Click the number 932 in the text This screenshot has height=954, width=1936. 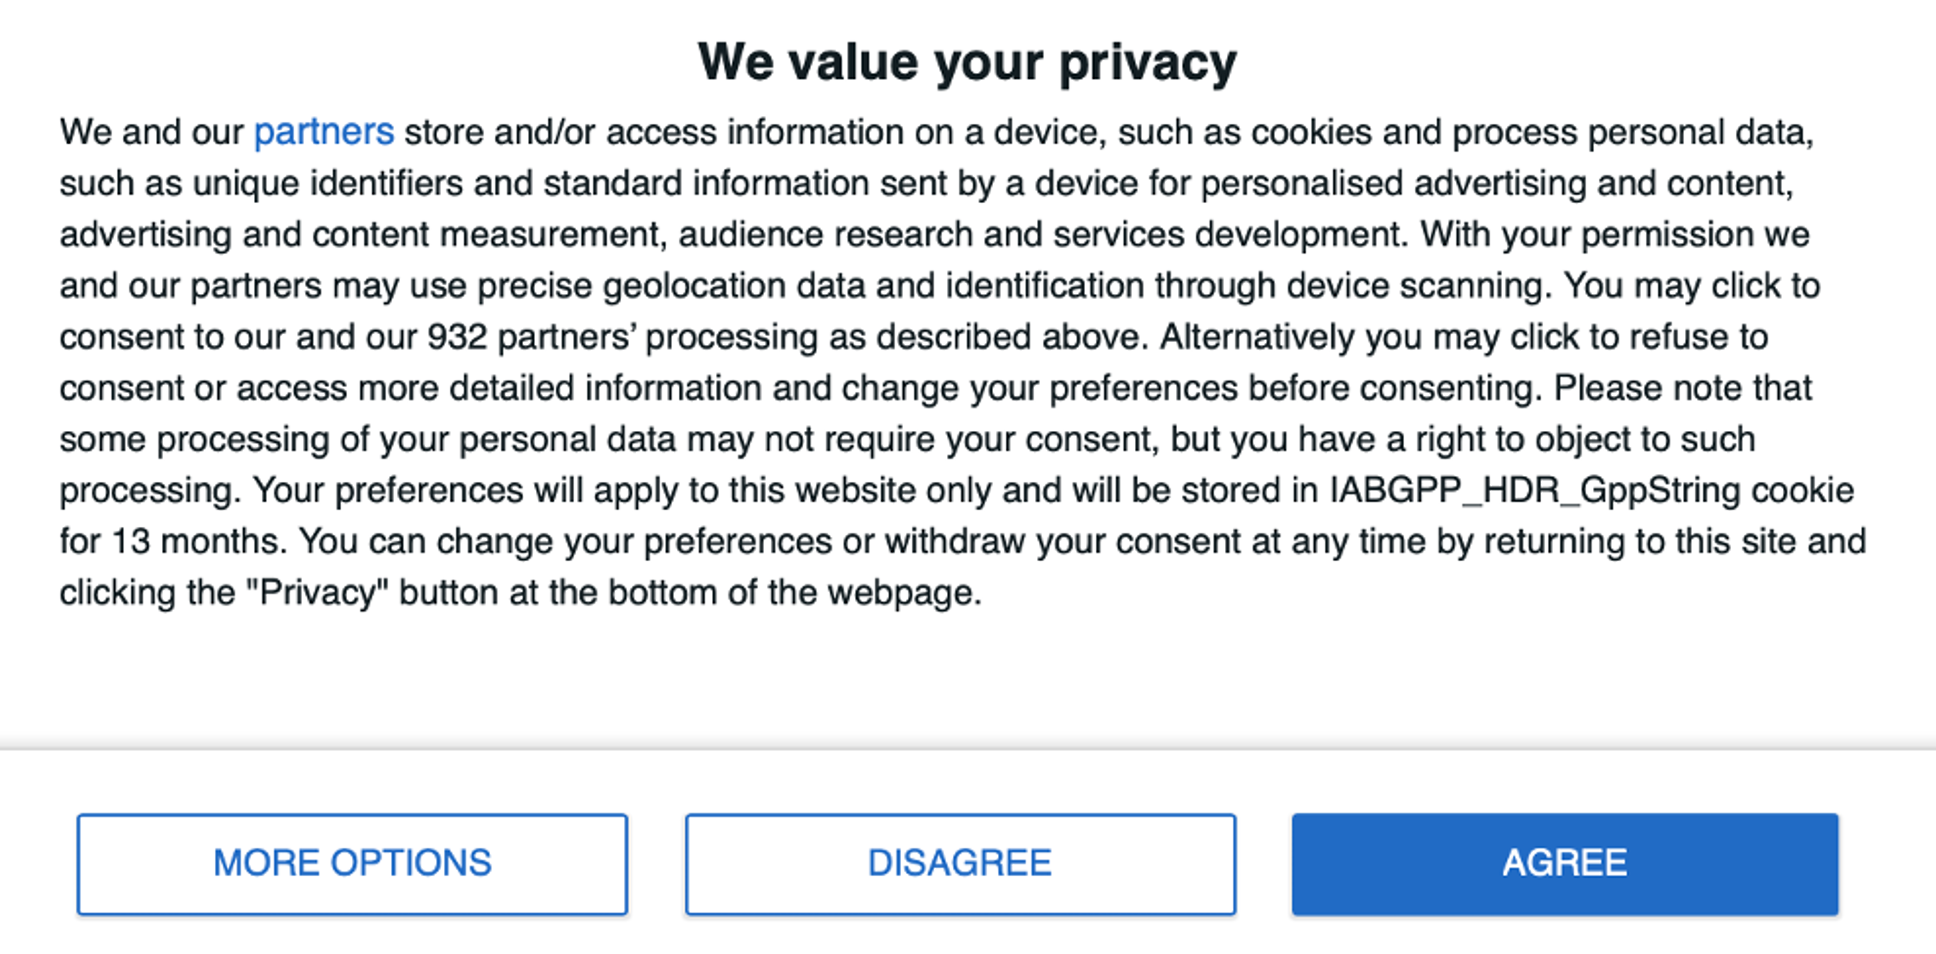coord(457,337)
